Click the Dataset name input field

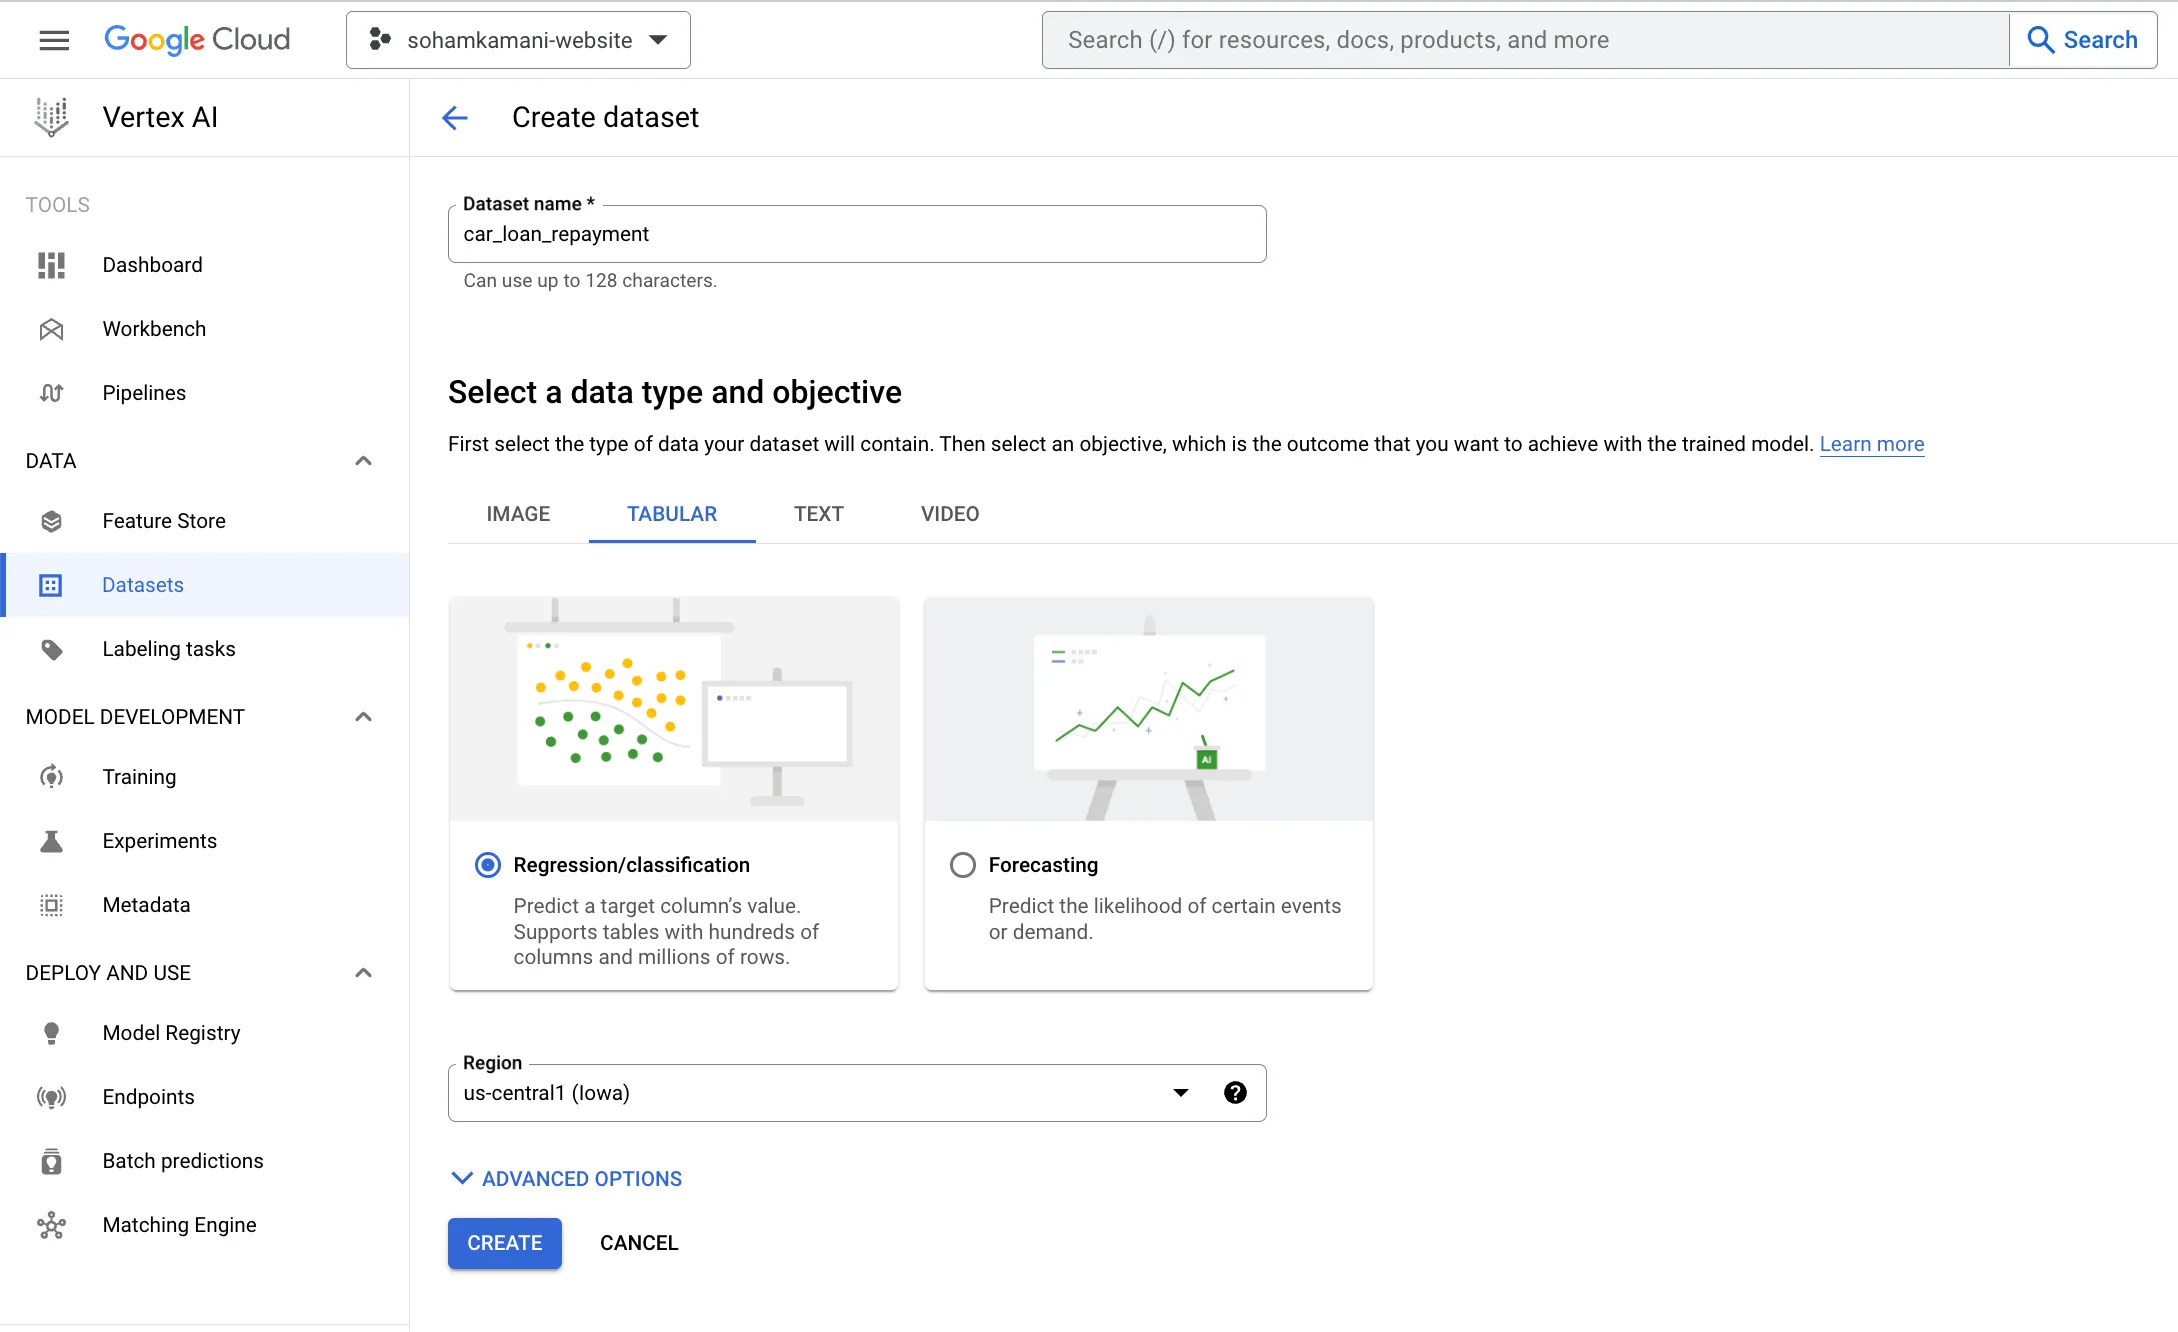click(x=856, y=234)
